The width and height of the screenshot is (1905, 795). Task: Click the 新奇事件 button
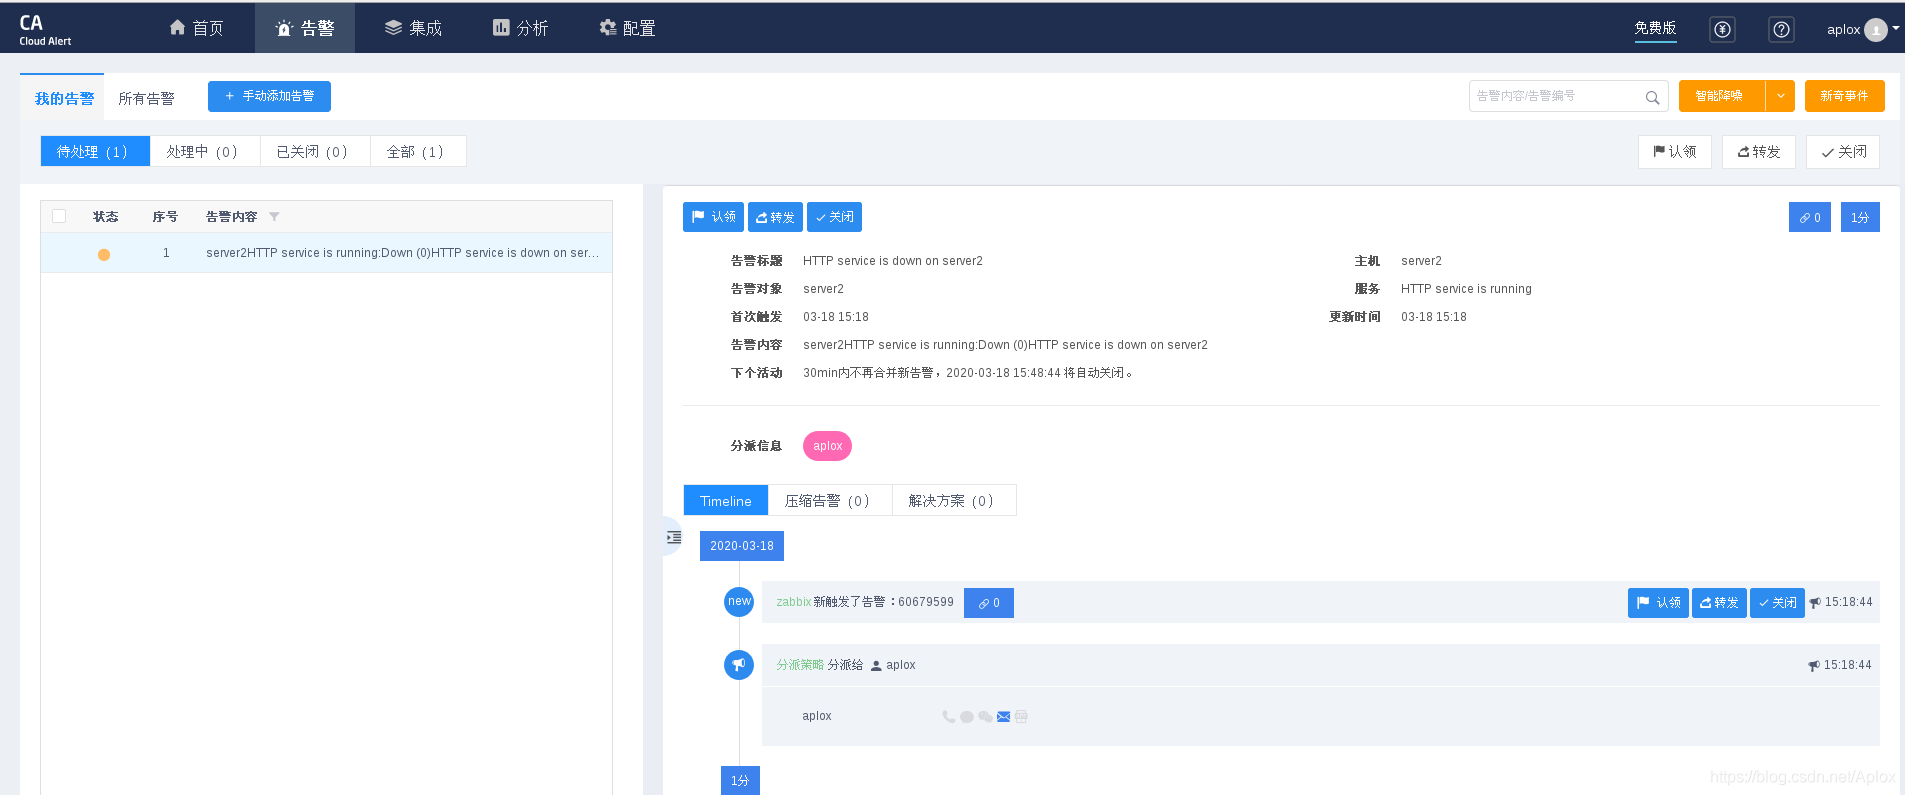1844,96
